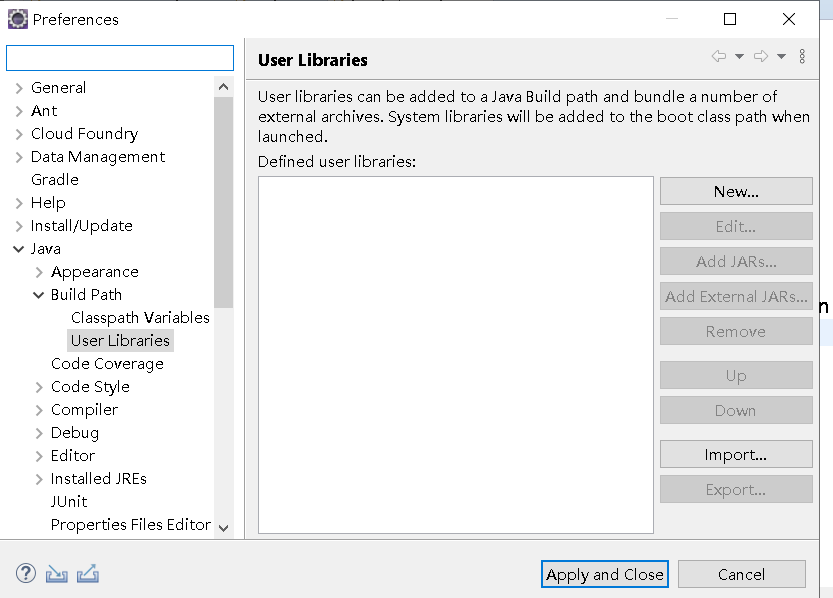Viewport: 833px width, 598px height.
Task: Click the forward navigation arrow
Action: click(759, 57)
